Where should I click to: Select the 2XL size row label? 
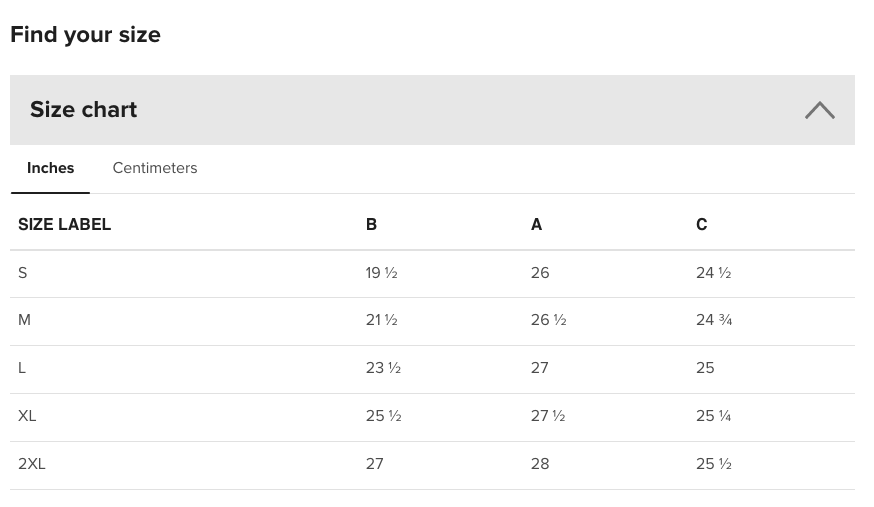31,464
